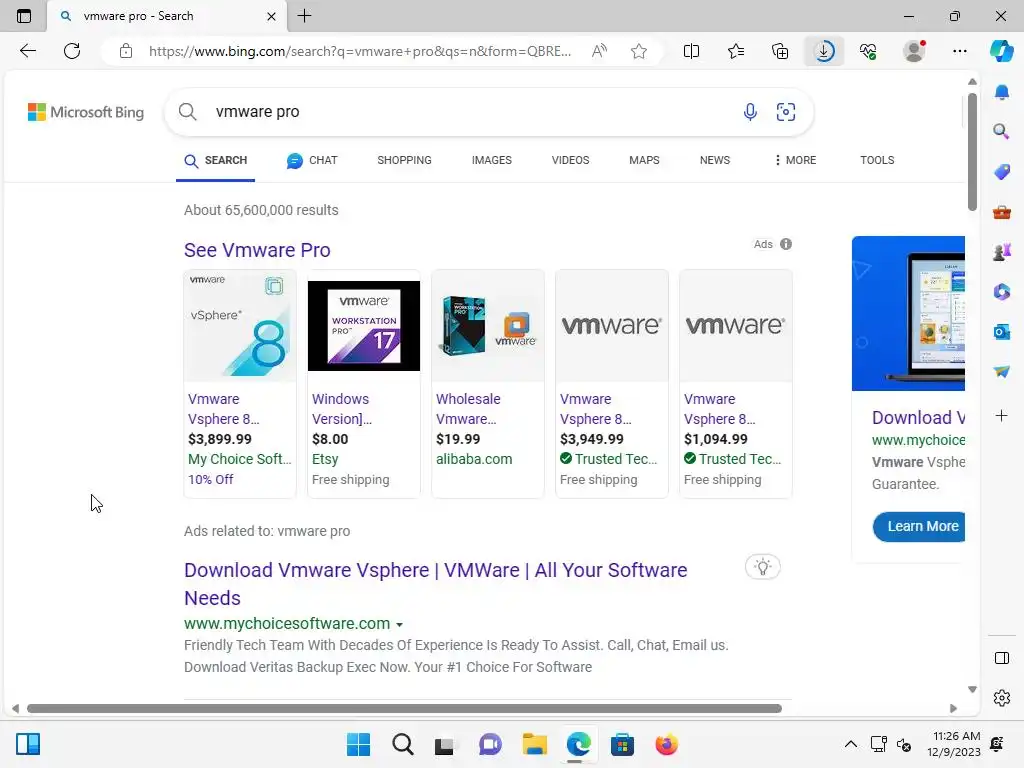Viewport: 1024px width, 768px height.
Task: Open Copilot in the Edge sidebar
Action: click(1002, 51)
